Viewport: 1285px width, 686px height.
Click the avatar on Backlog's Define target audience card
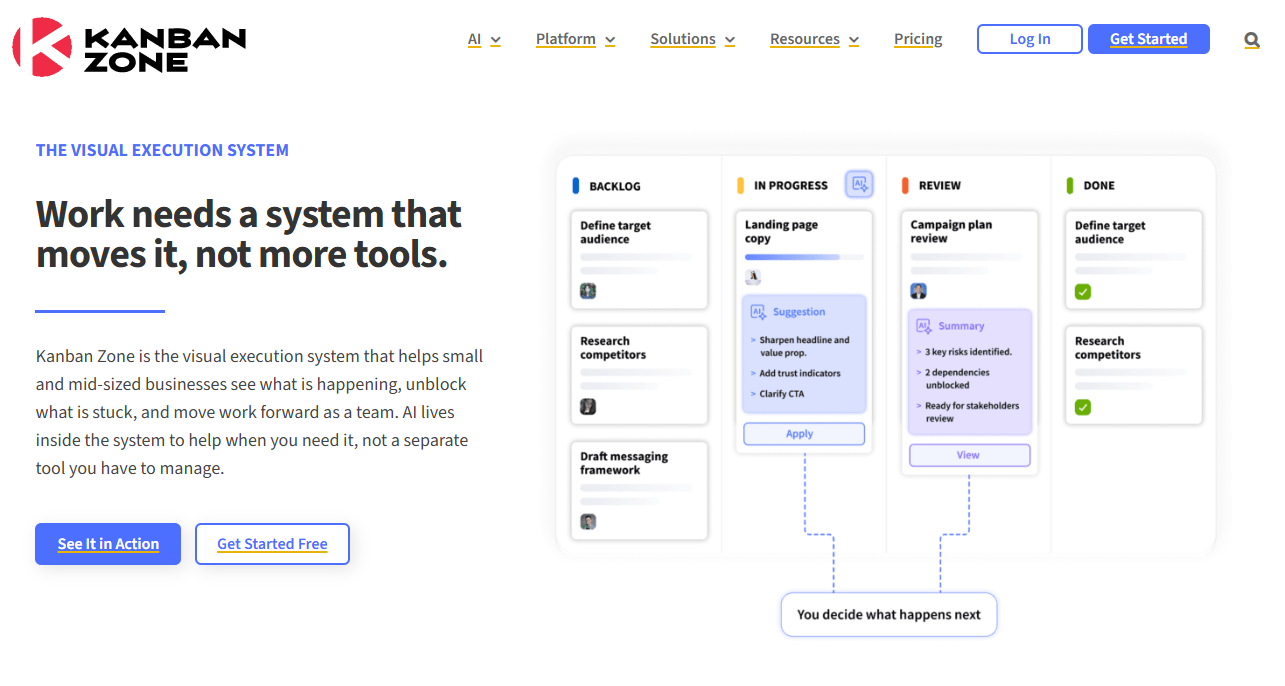coord(588,291)
